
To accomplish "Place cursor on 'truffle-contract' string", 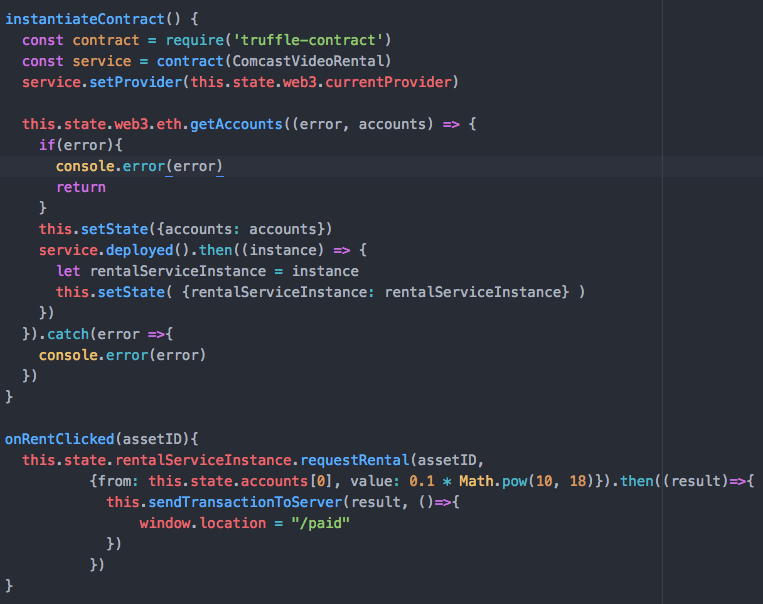I will tap(322, 40).
